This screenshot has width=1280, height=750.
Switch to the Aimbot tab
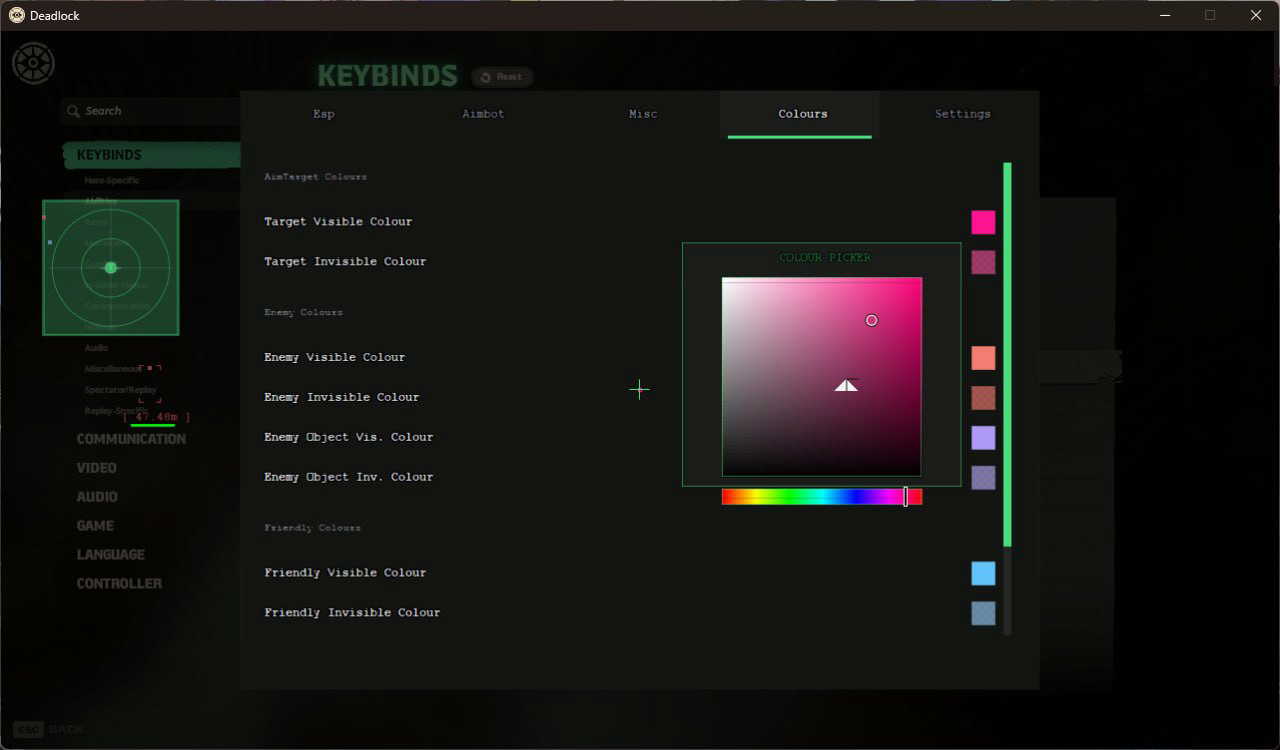(483, 114)
